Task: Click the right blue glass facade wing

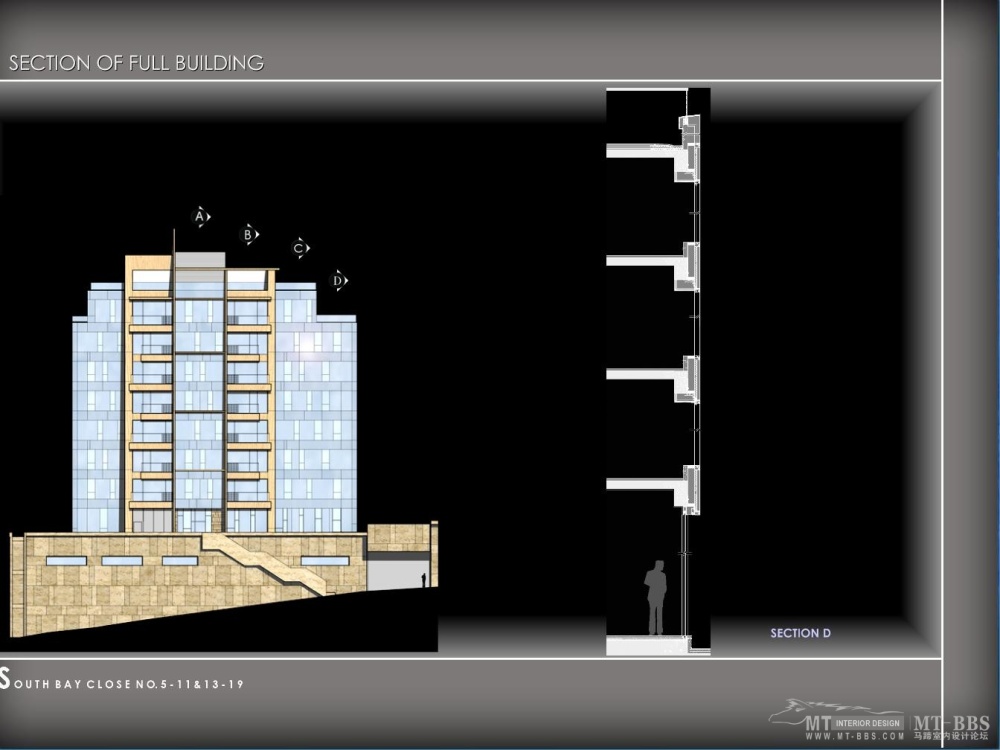Action: tap(314, 420)
